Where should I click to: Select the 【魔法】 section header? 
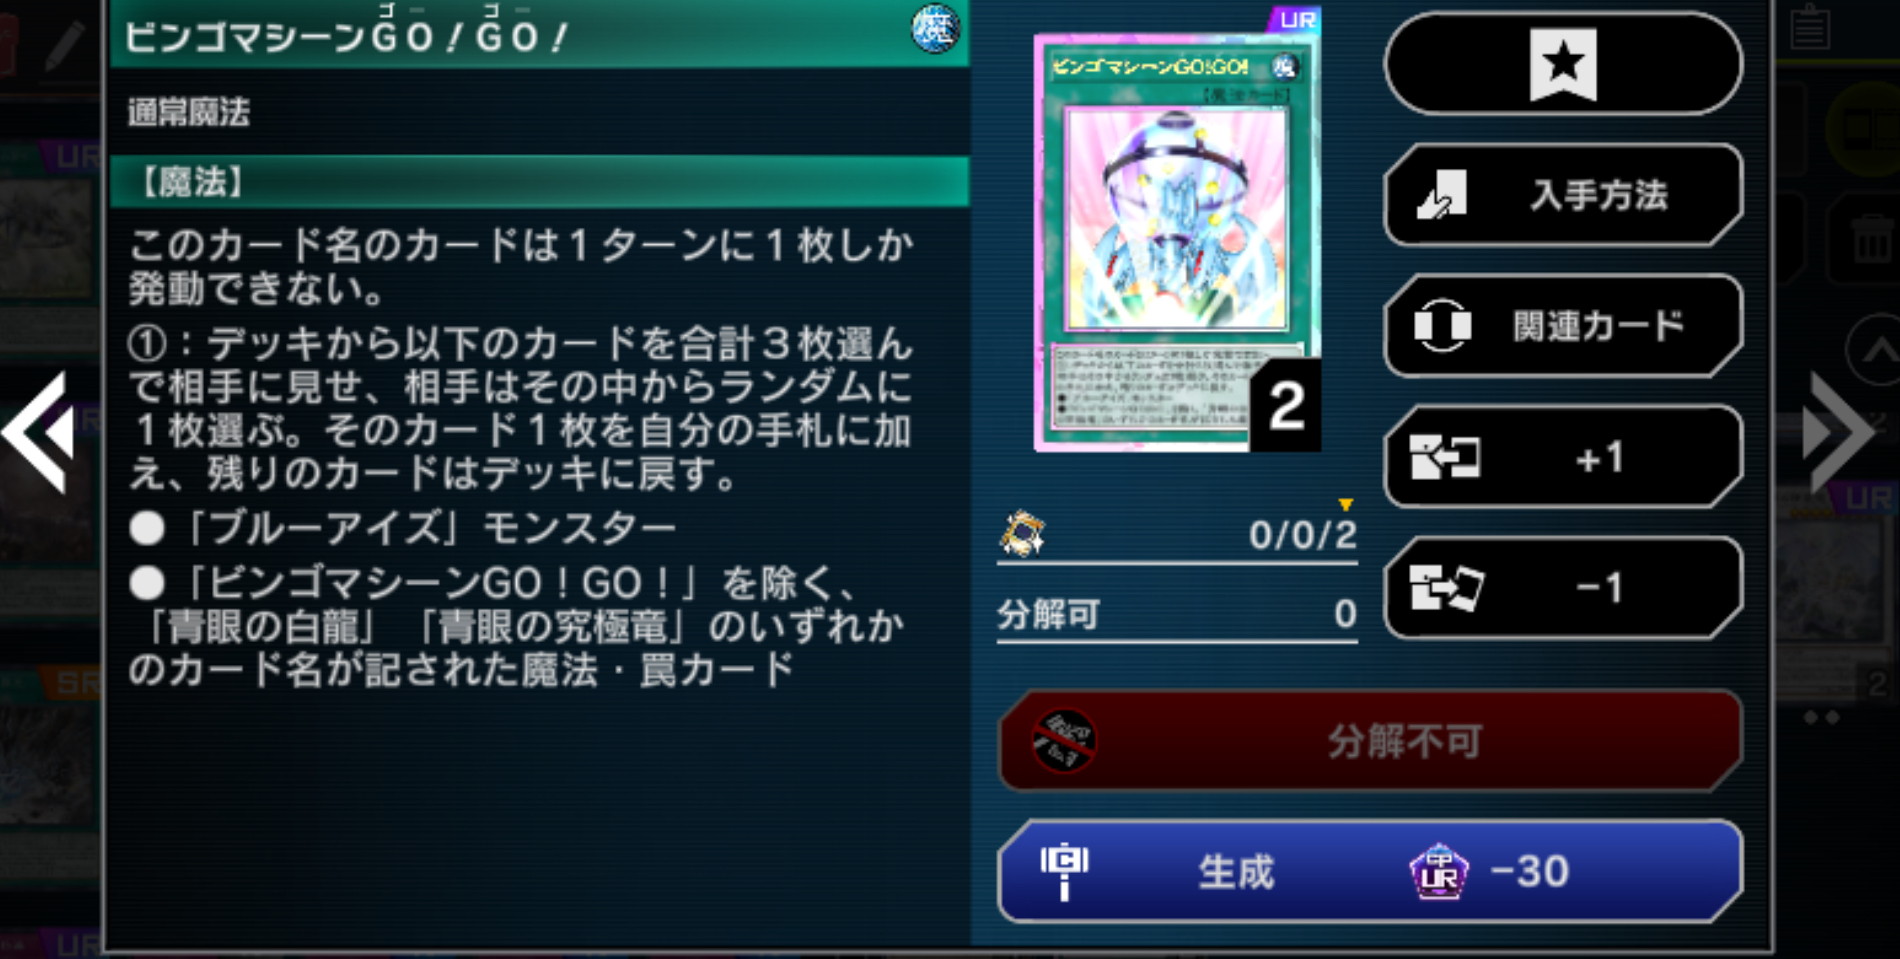[x=539, y=182]
